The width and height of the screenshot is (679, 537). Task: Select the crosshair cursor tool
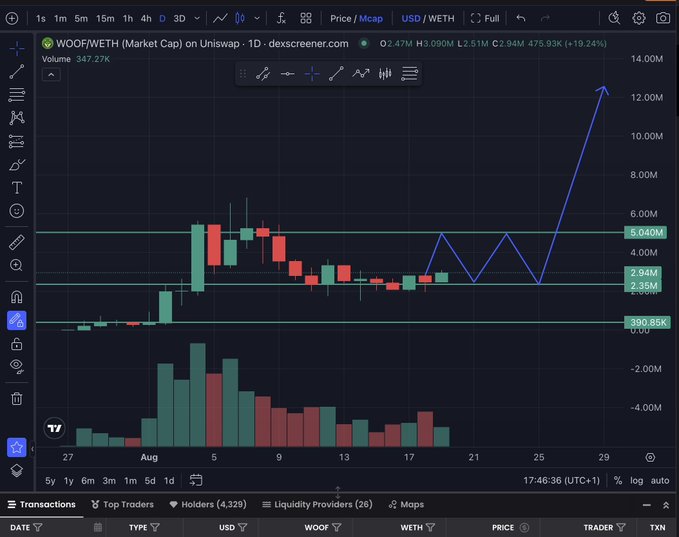coord(16,49)
